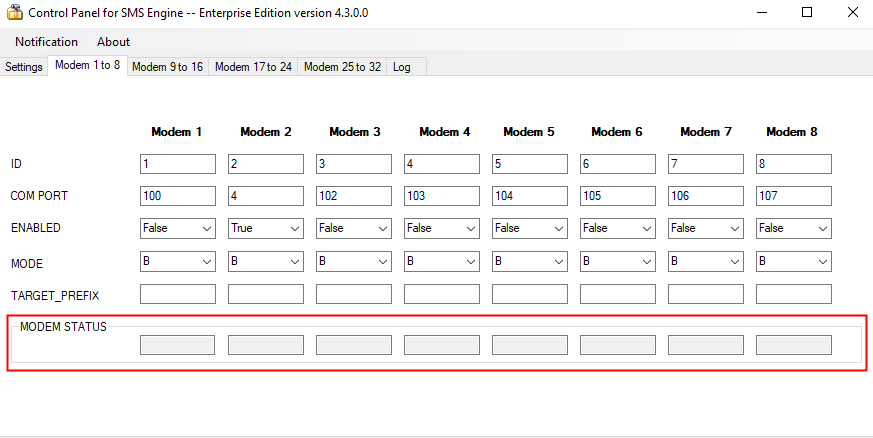The width and height of the screenshot is (873, 438).
Task: Click Modem 2 COM PORT field
Action: [266, 196]
